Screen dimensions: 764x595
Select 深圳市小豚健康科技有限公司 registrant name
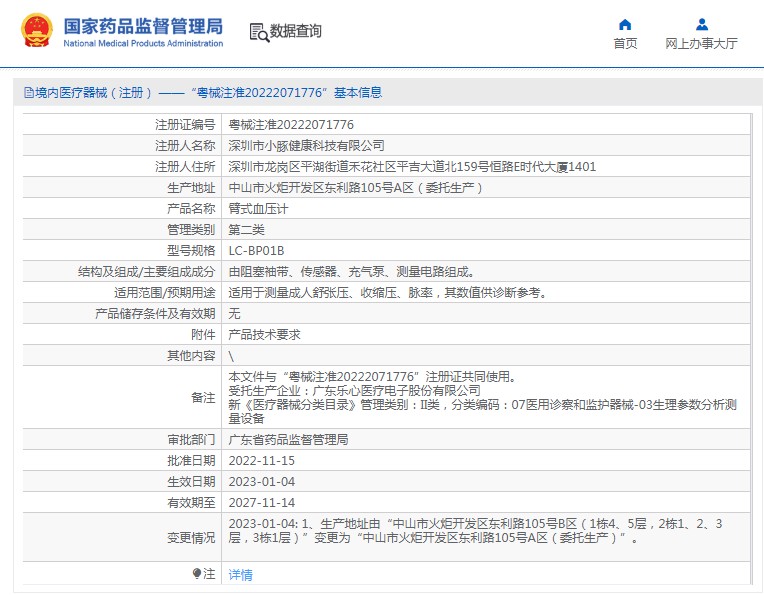pyautogui.click(x=306, y=146)
